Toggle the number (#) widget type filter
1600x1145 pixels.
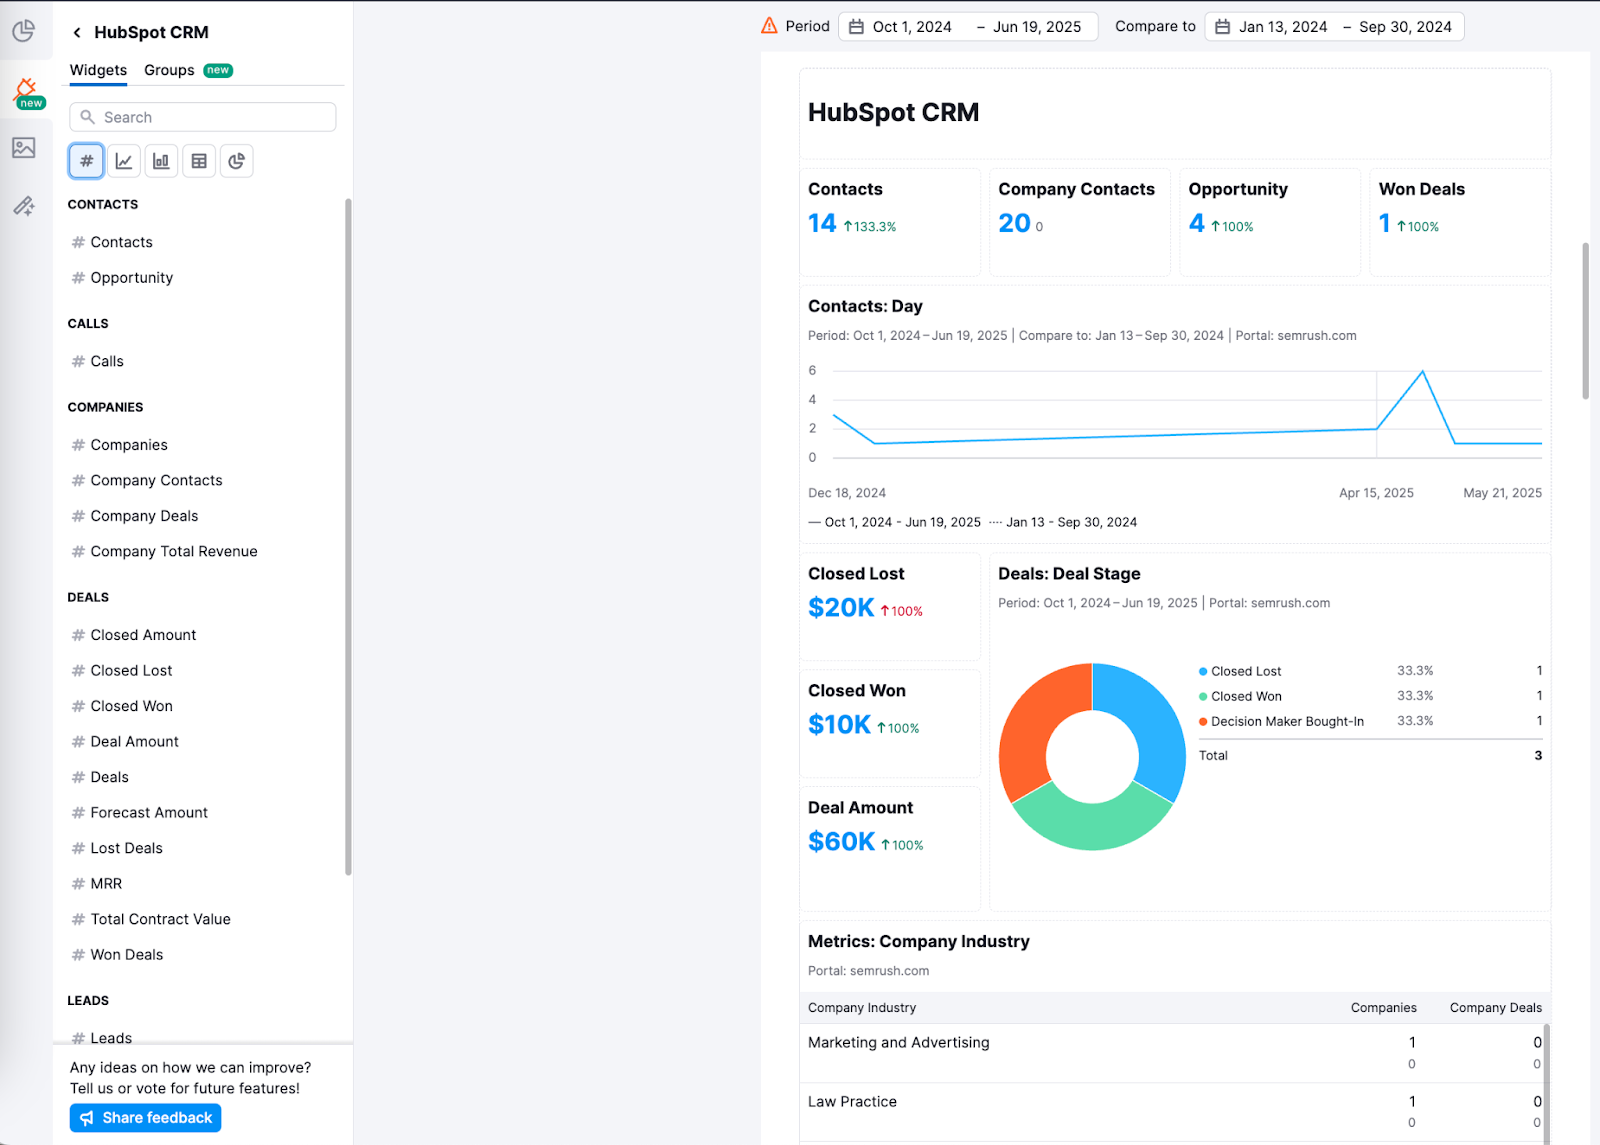click(85, 160)
